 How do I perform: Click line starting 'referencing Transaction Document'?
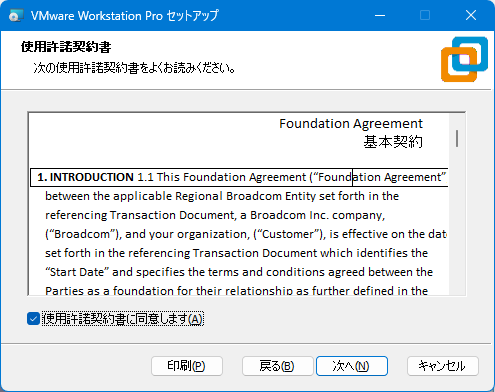click(x=215, y=215)
